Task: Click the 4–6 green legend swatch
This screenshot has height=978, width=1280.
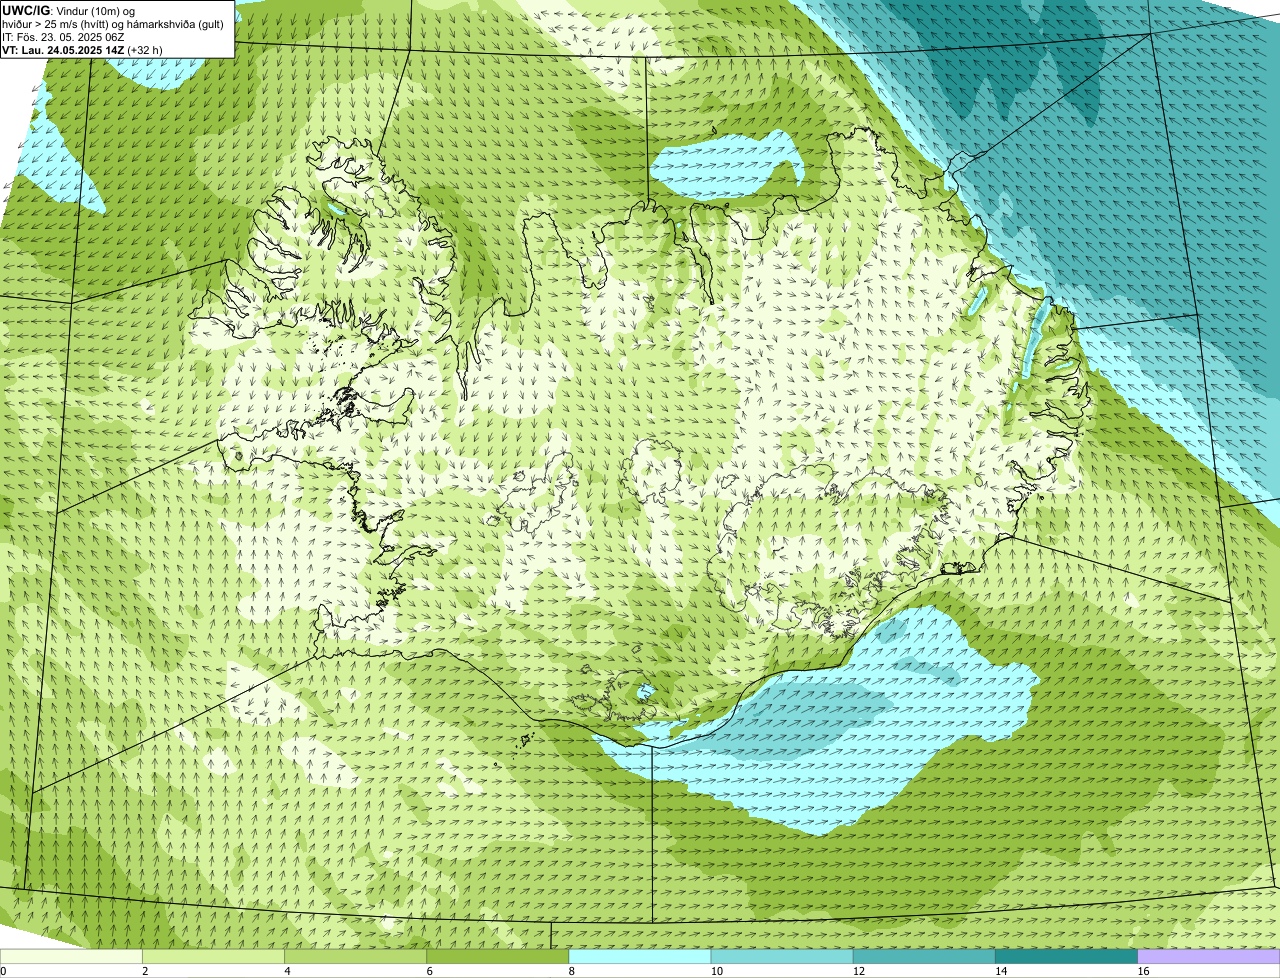Action: pyautogui.click(x=355, y=957)
